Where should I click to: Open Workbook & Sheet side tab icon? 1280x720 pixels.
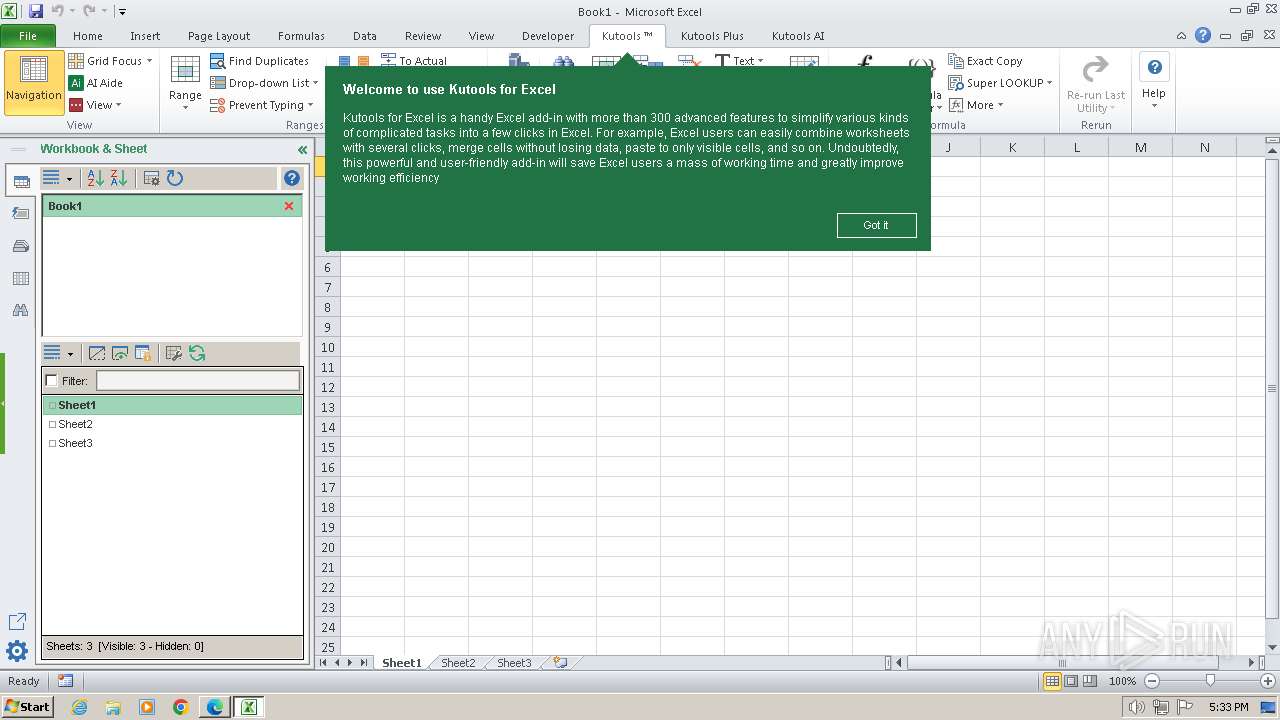20,182
